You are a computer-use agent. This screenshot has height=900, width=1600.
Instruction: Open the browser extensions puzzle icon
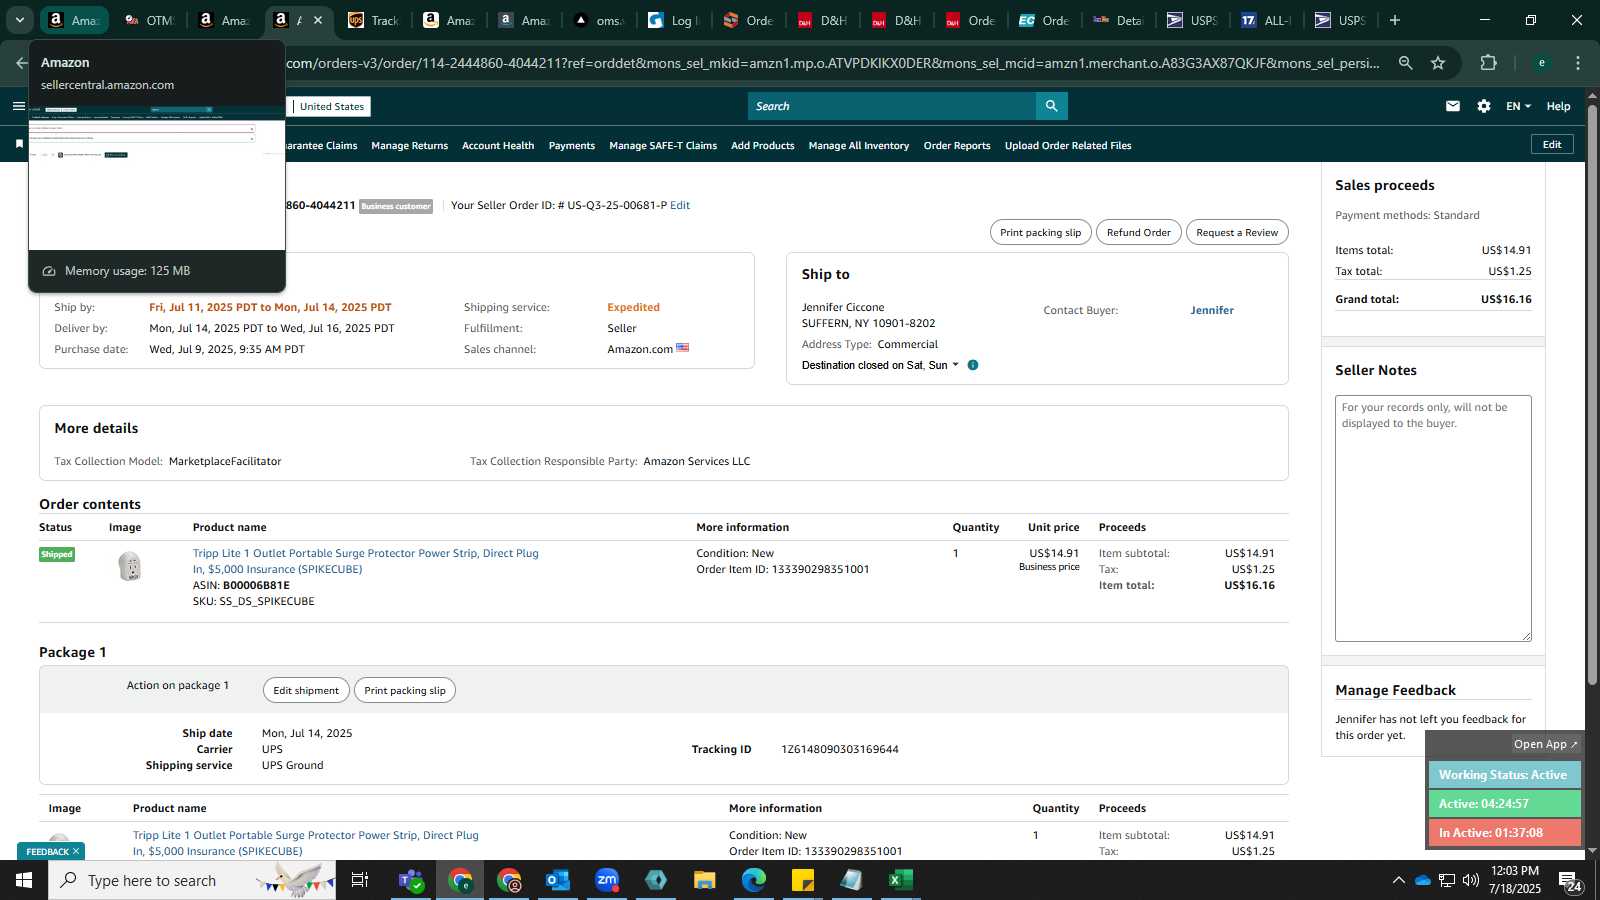pyautogui.click(x=1488, y=63)
